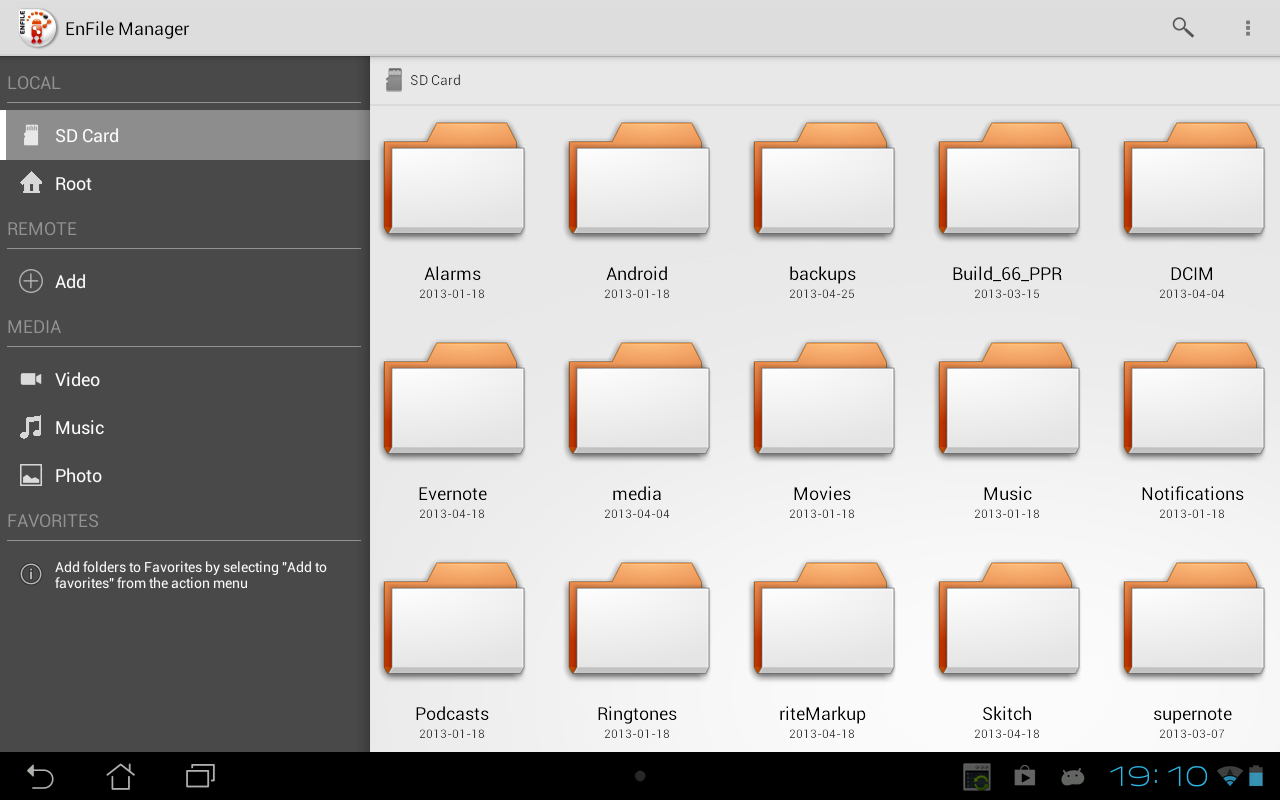Screen dimensions: 1280x800
Task: Select SD Card in the sidebar
Action: coord(185,135)
